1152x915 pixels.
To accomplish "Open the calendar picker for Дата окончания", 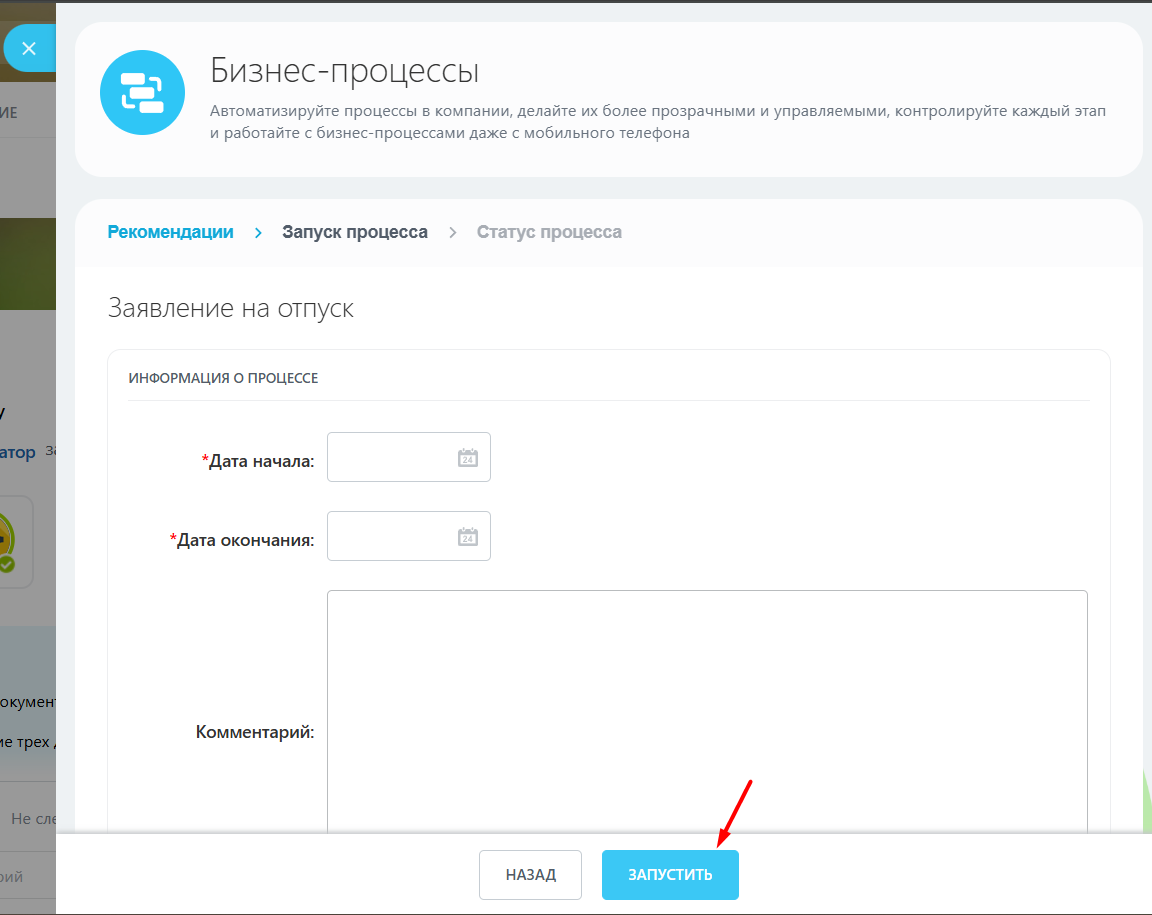I will (467, 537).
